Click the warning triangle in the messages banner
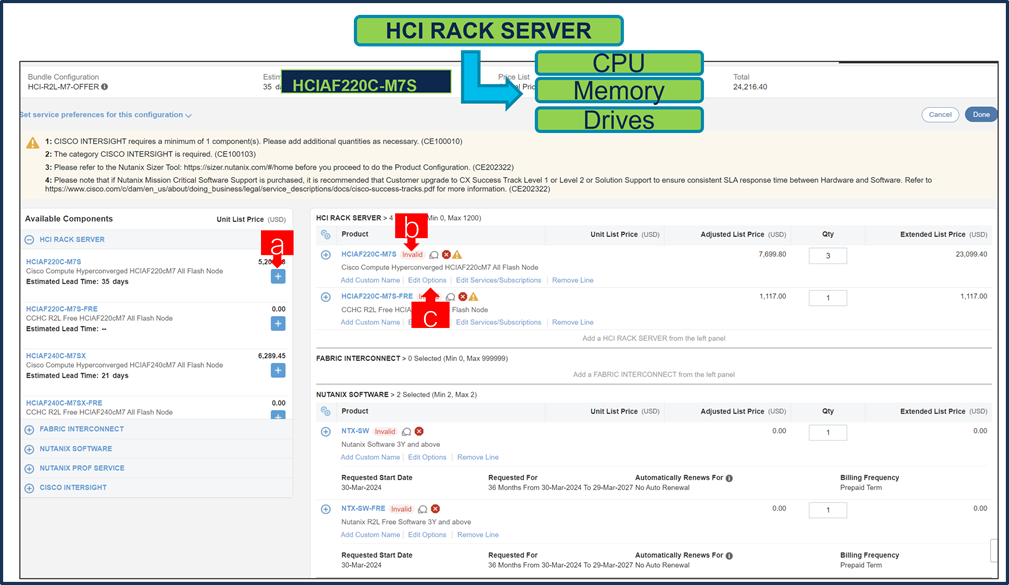This screenshot has height=585, width=1009. click(33, 143)
